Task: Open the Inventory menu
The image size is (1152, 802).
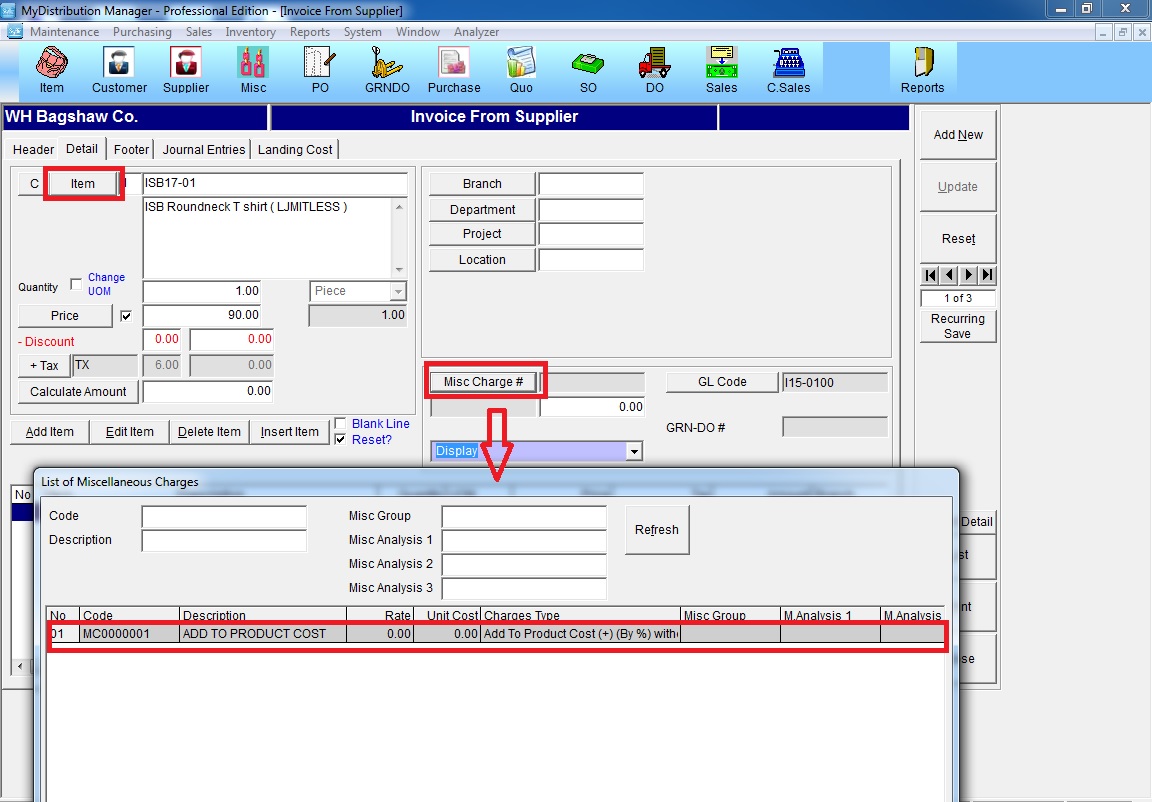Action: 250,32
